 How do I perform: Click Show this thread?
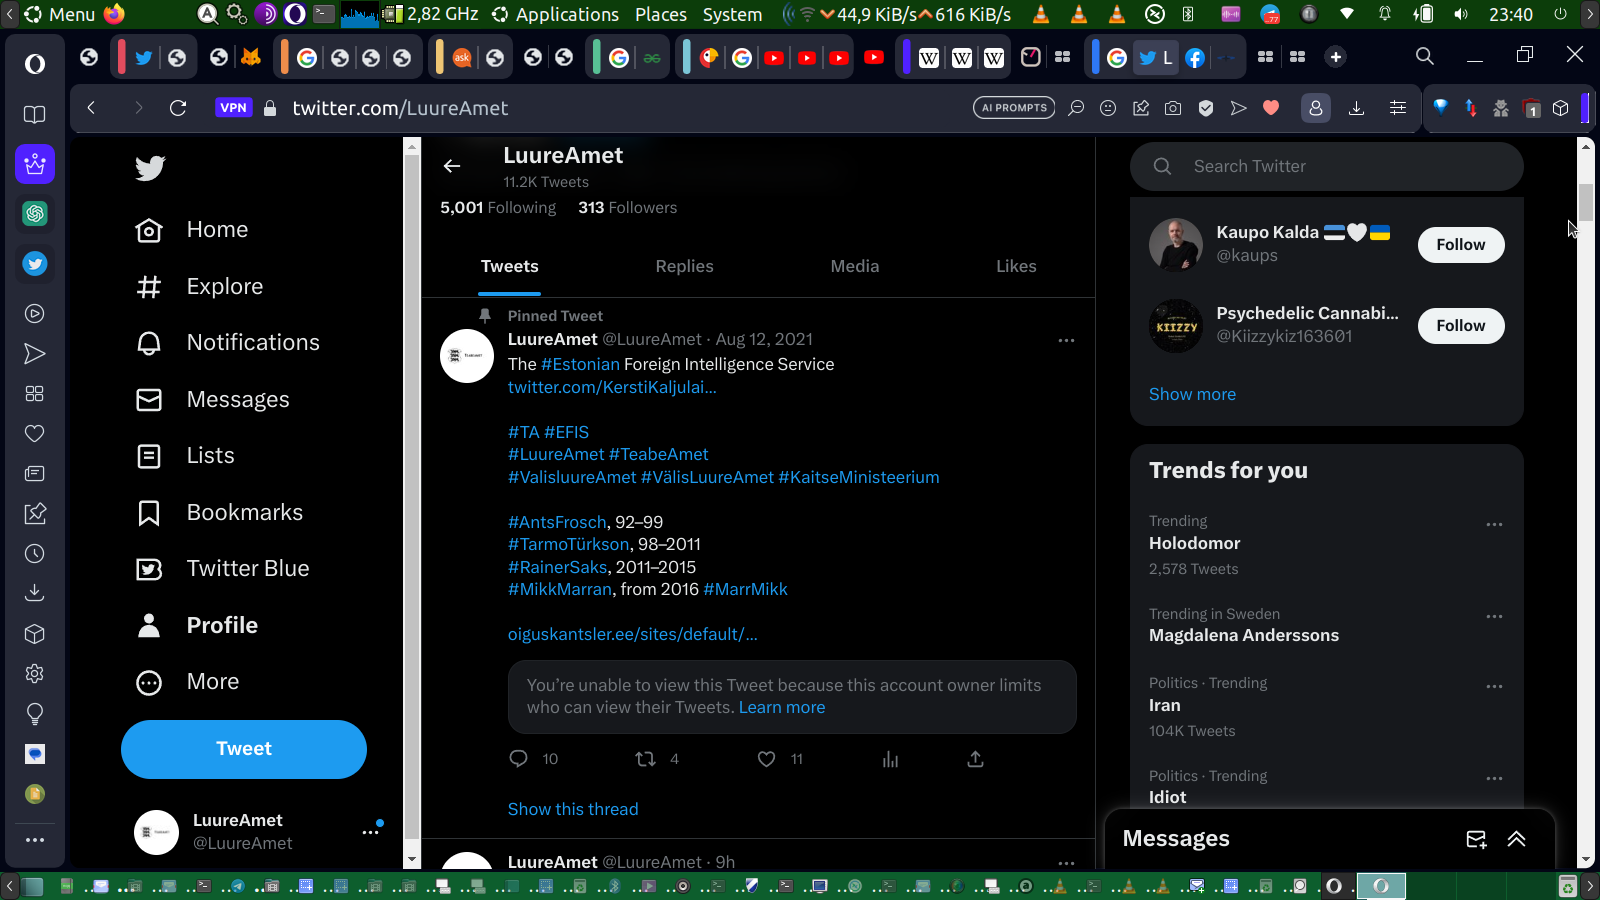click(573, 809)
